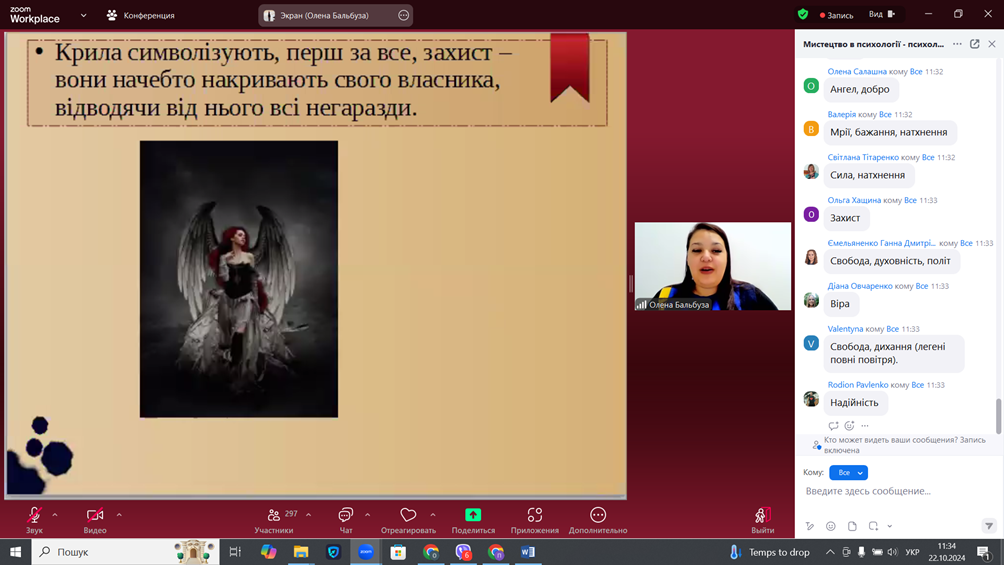
Task: Click the send message arrow icon
Action: [988, 526]
